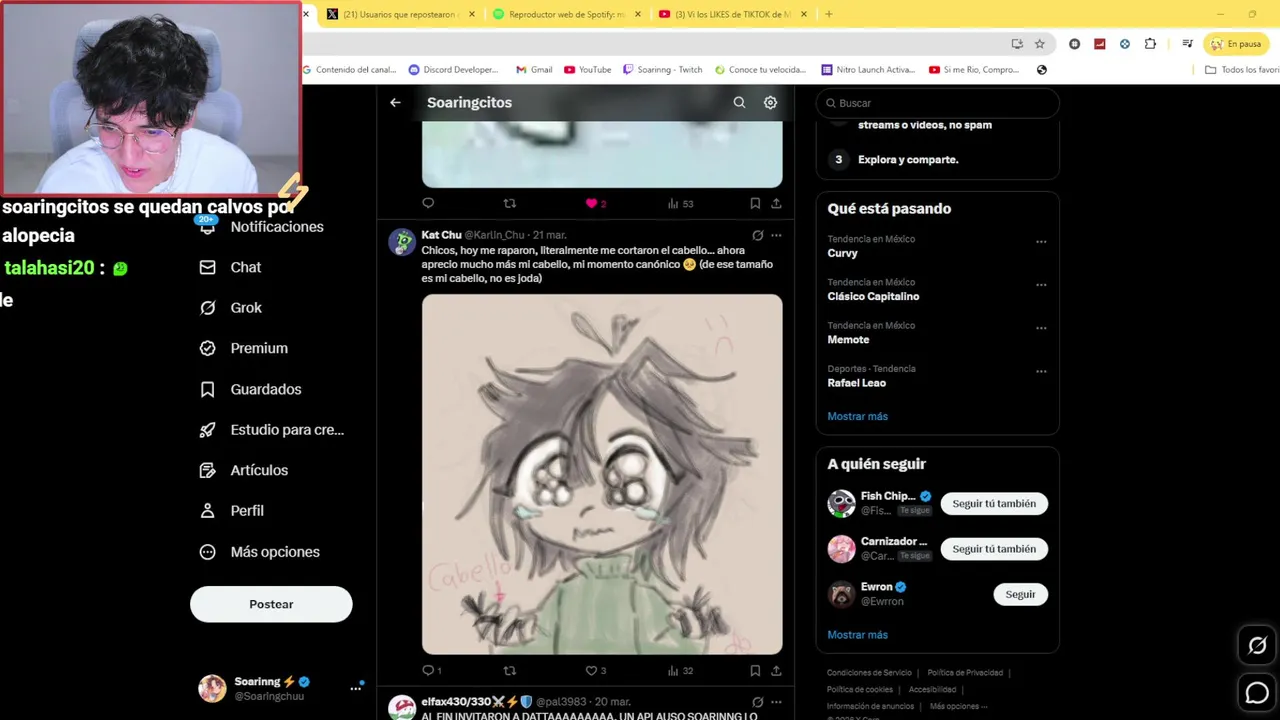Open the Rafael Leao trend
The width and height of the screenshot is (1280, 720).
coord(856,383)
